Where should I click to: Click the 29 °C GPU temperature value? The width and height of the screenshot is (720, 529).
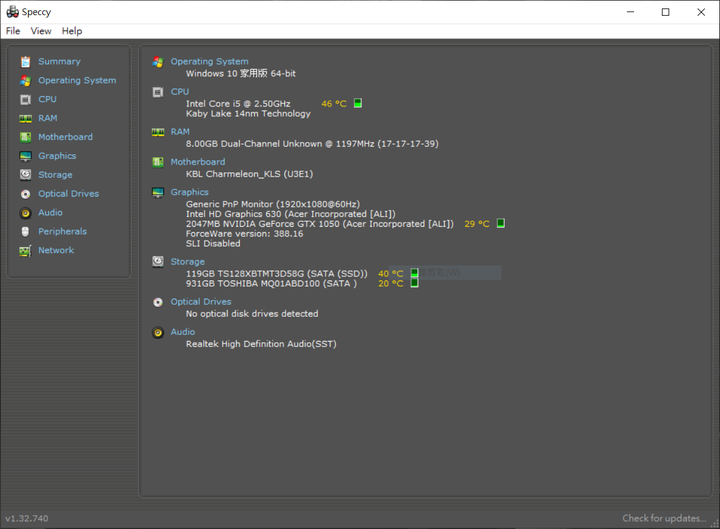tap(477, 224)
